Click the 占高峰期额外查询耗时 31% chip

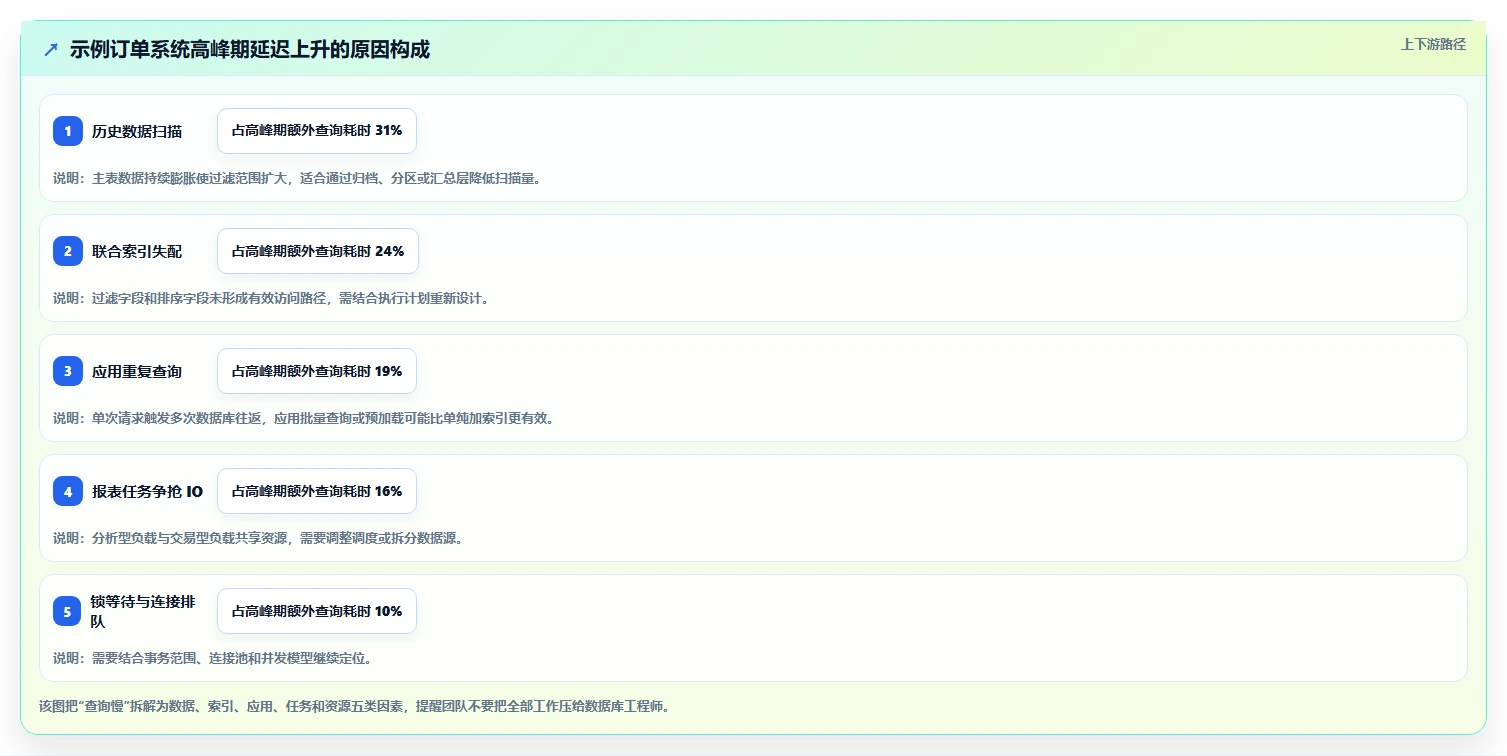click(x=317, y=131)
